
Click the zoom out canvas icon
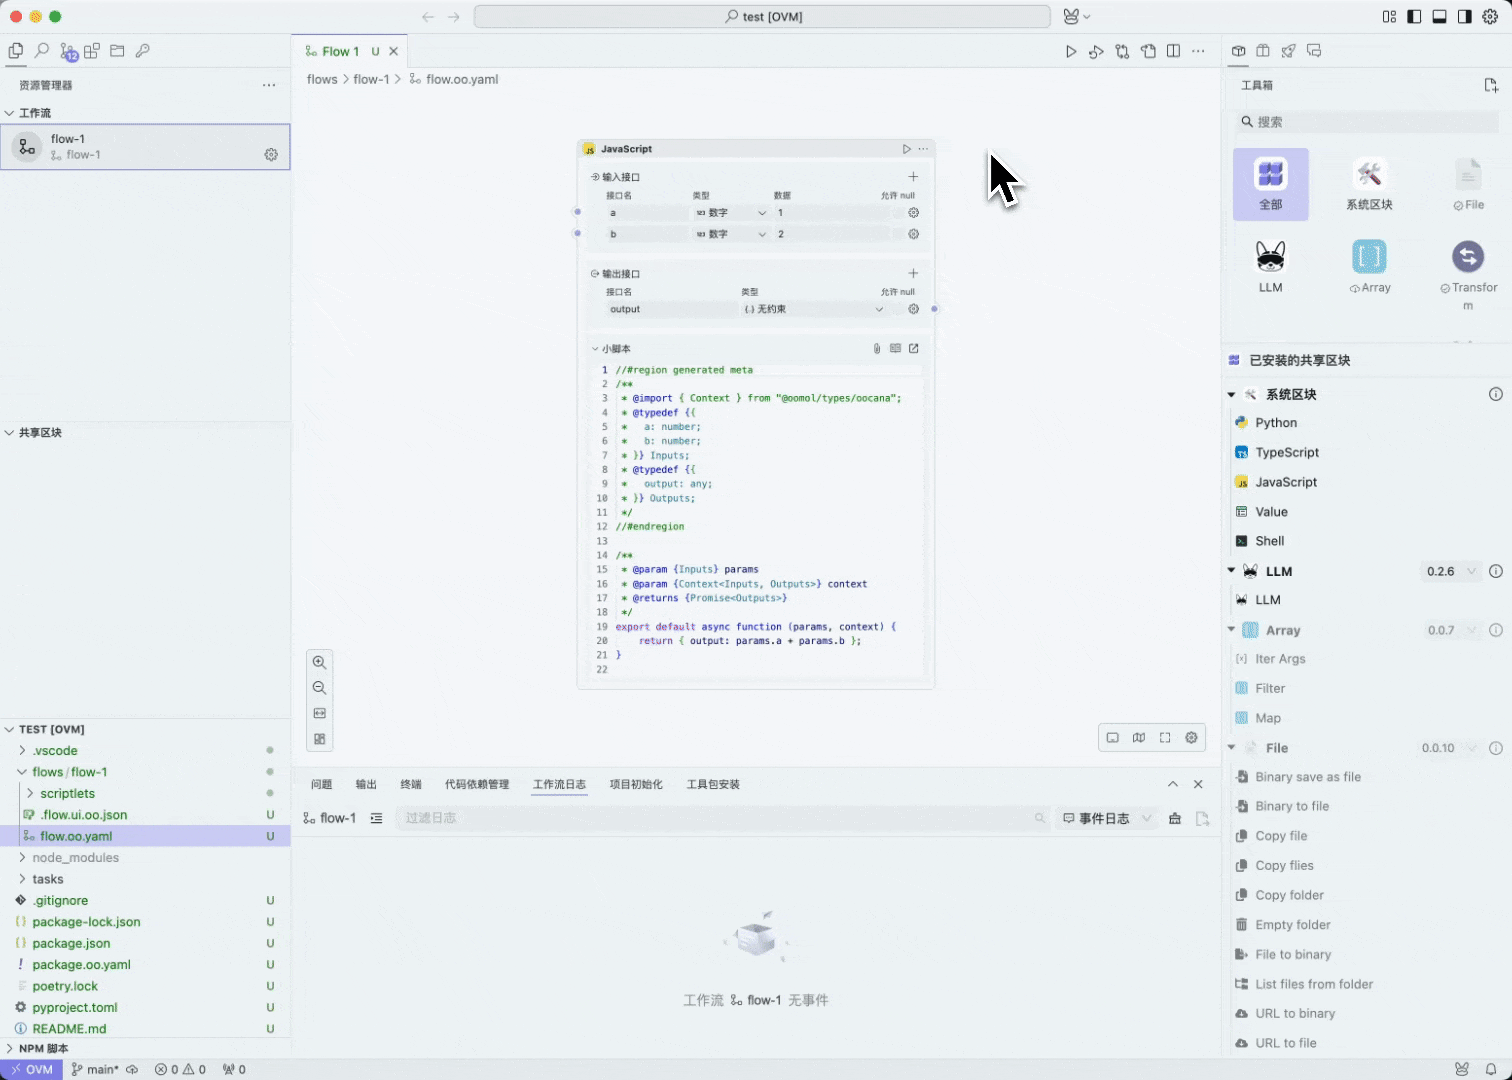319,688
